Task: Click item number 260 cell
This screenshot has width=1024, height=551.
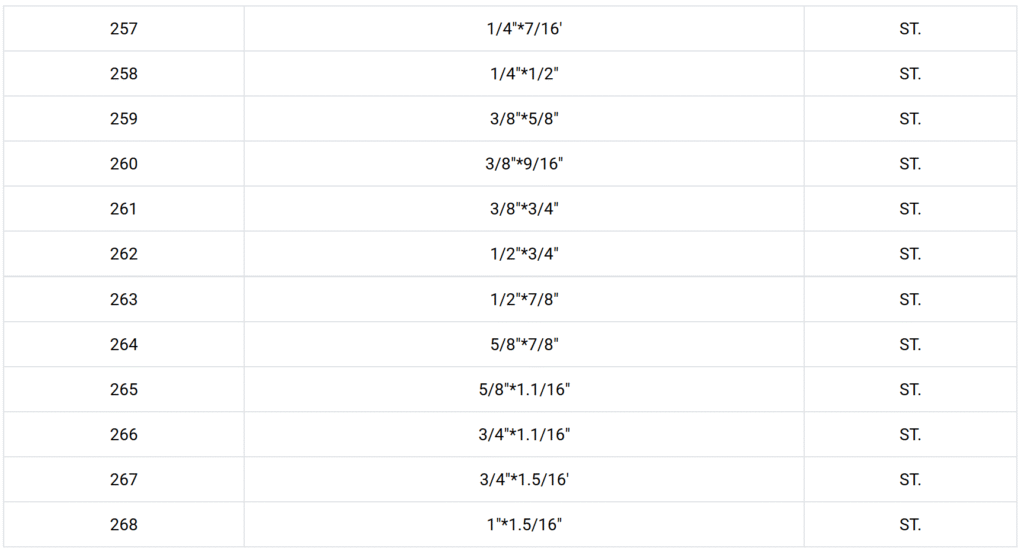Action: coord(124,164)
